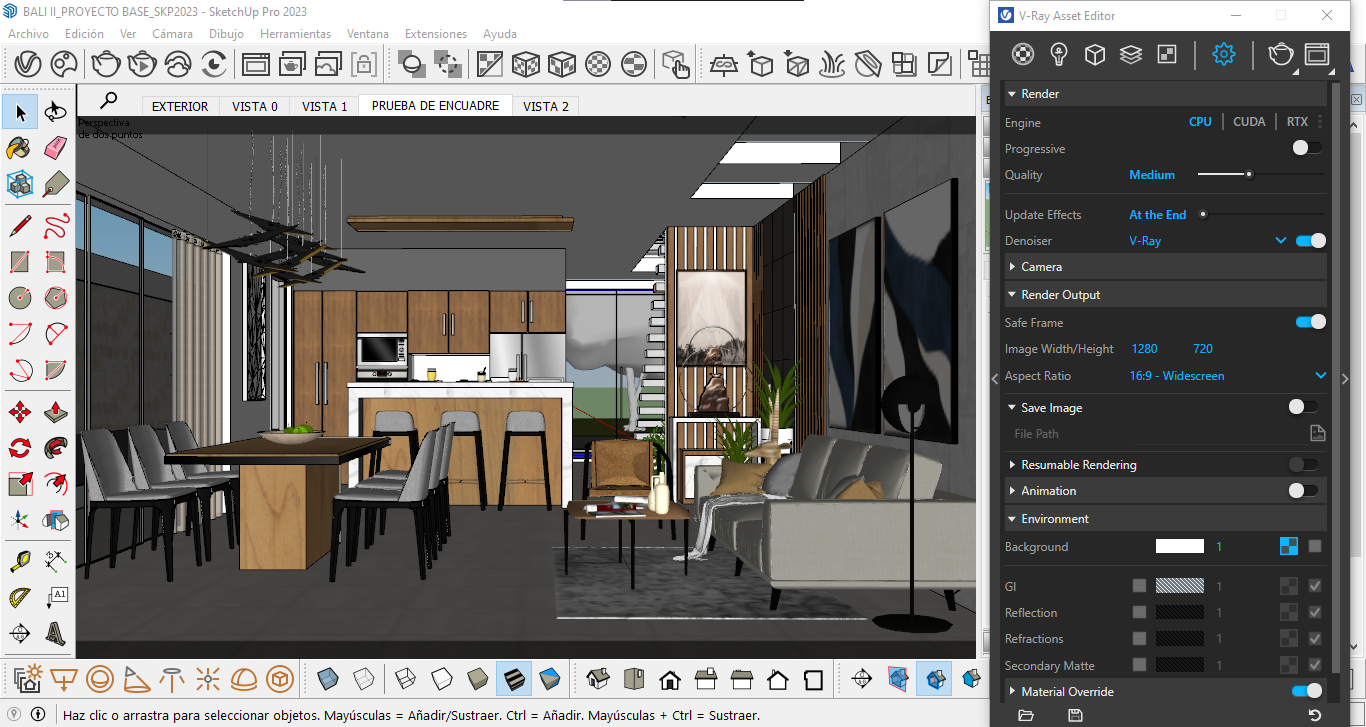This screenshot has height=727, width=1366.
Task: Disable the Safe Frame toggle
Action: tap(1310, 322)
